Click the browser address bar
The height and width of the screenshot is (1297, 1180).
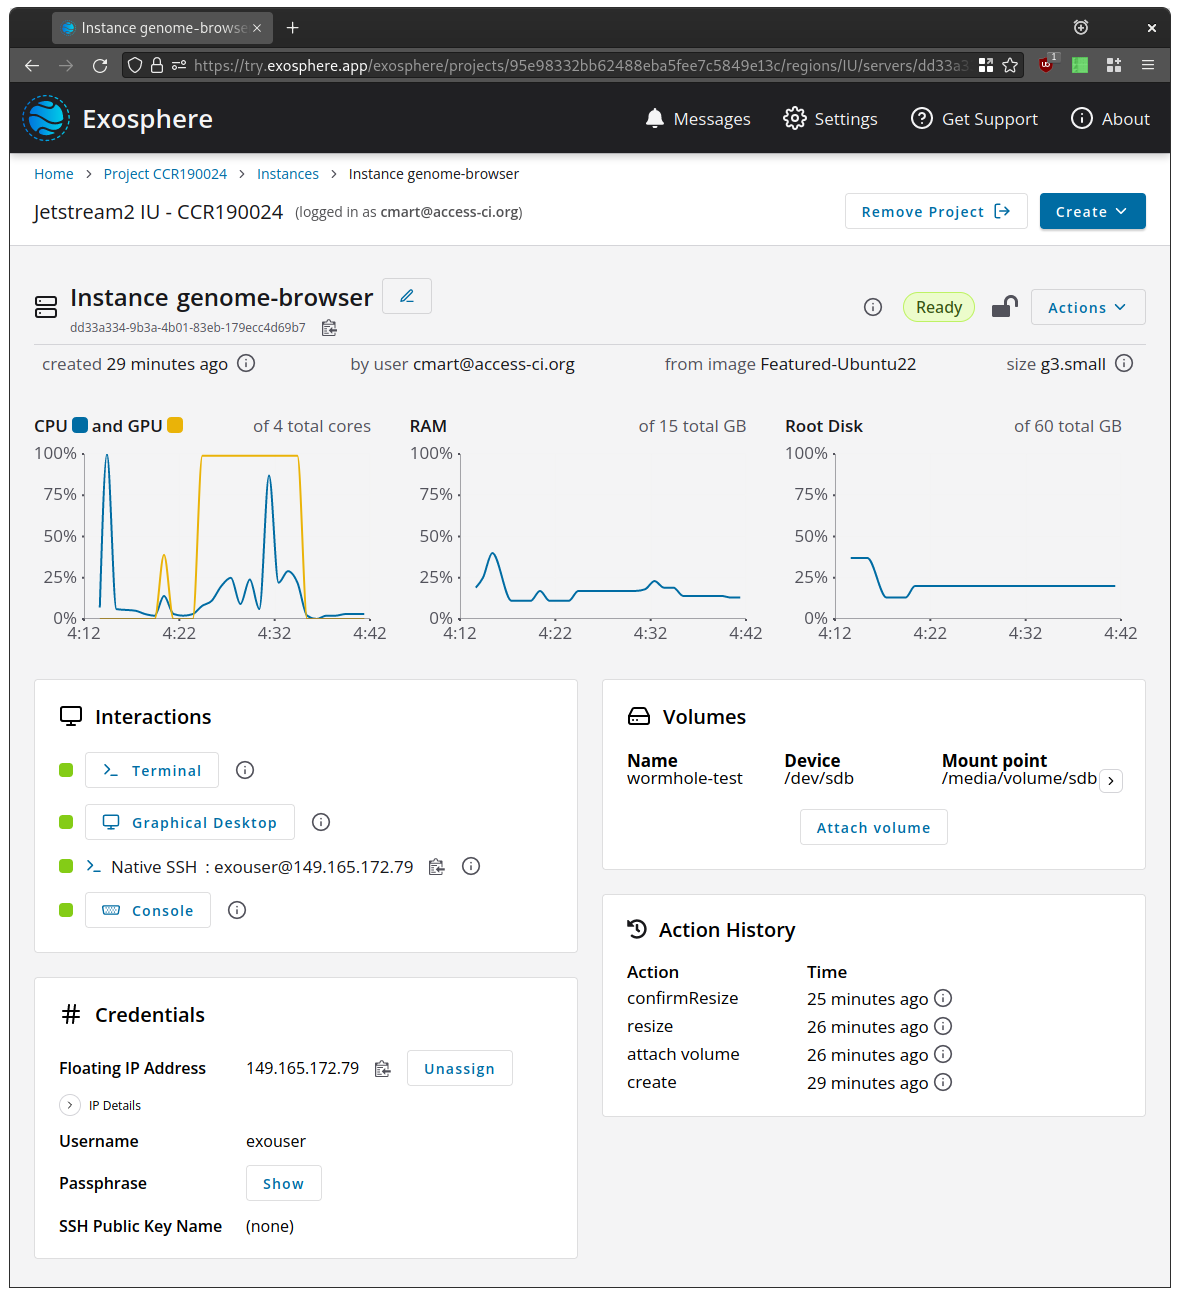(x=575, y=65)
